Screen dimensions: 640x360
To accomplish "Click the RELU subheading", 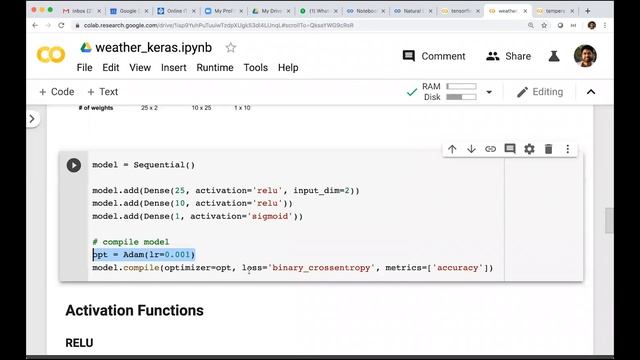I will pos(79,343).
